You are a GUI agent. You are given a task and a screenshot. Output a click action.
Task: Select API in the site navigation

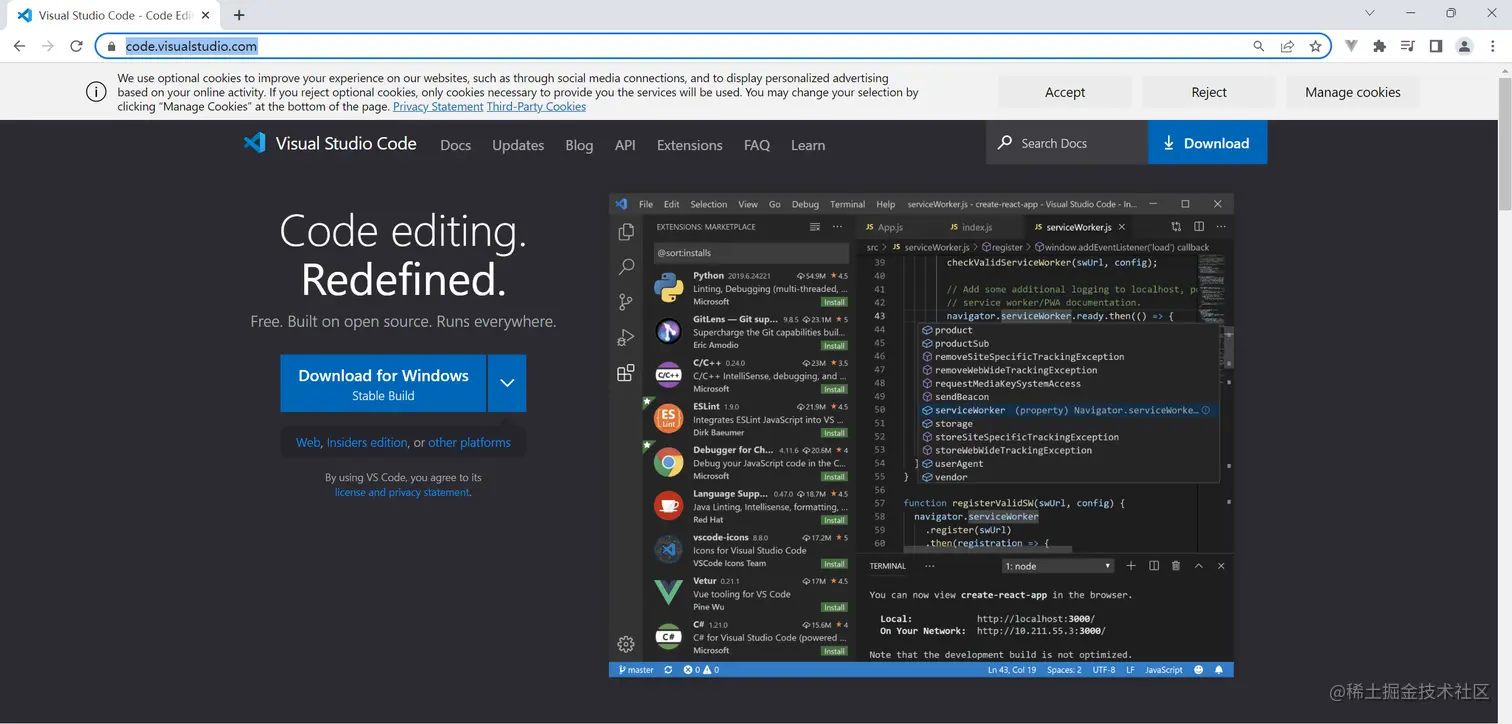(625, 145)
